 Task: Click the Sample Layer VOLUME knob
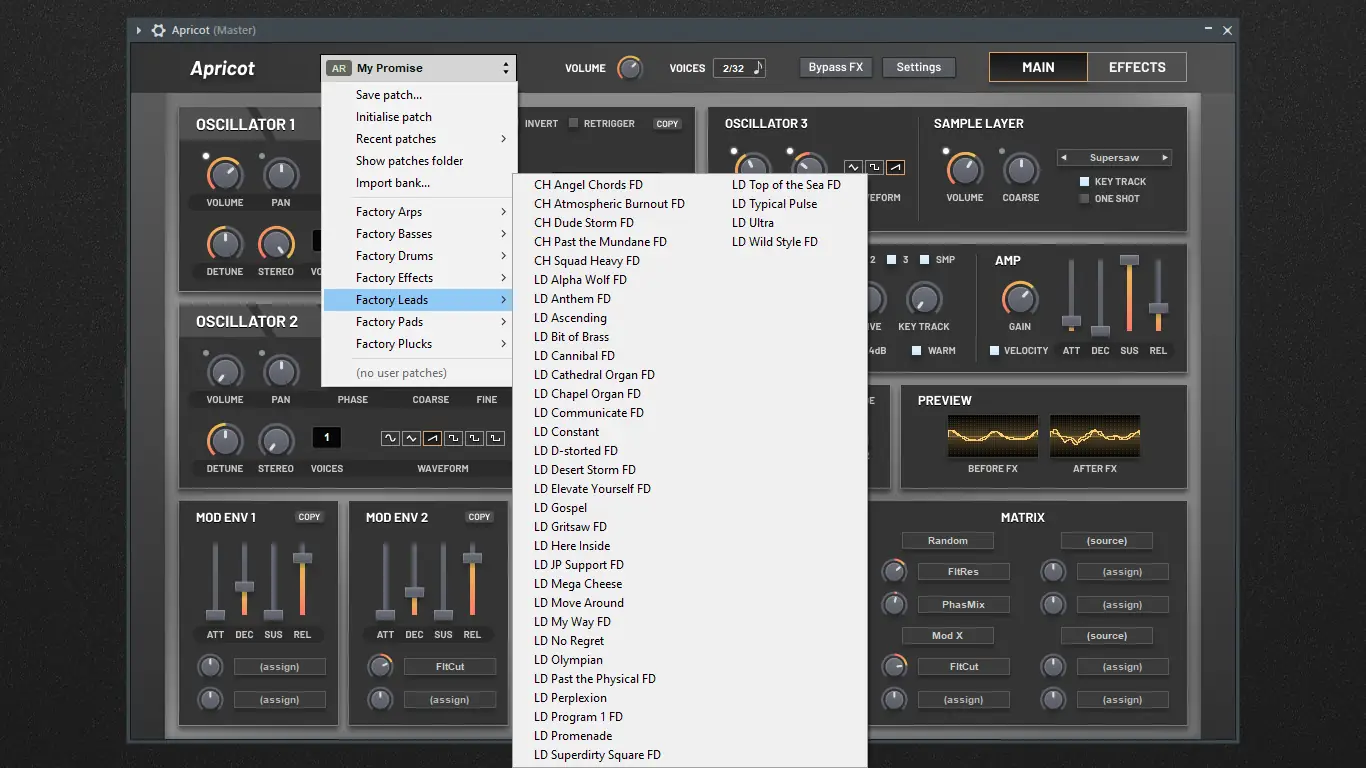pyautogui.click(x=965, y=170)
